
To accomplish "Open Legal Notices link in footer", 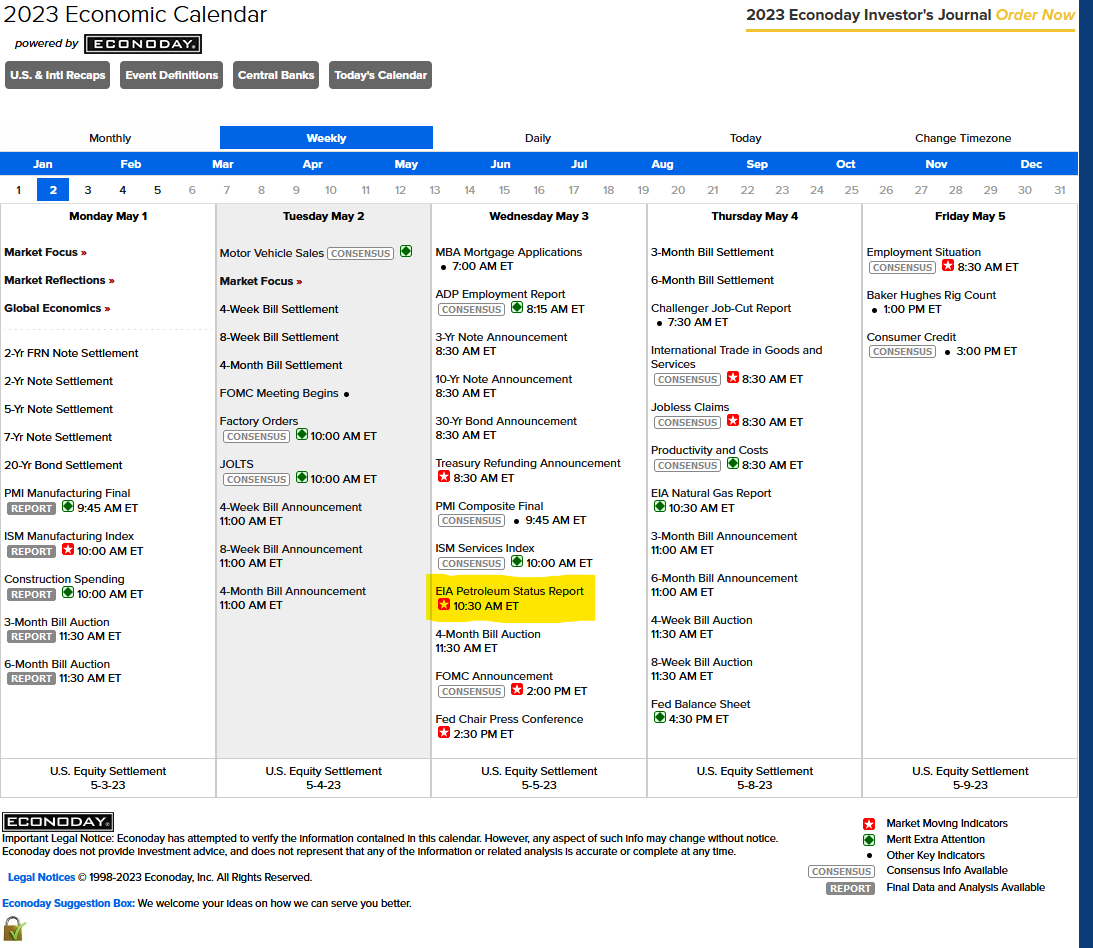I will click(x=41, y=877).
